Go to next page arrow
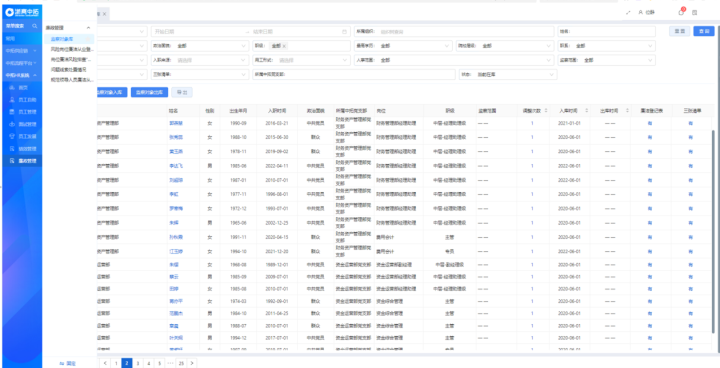Screen dimensions: 720x368 tap(192, 363)
